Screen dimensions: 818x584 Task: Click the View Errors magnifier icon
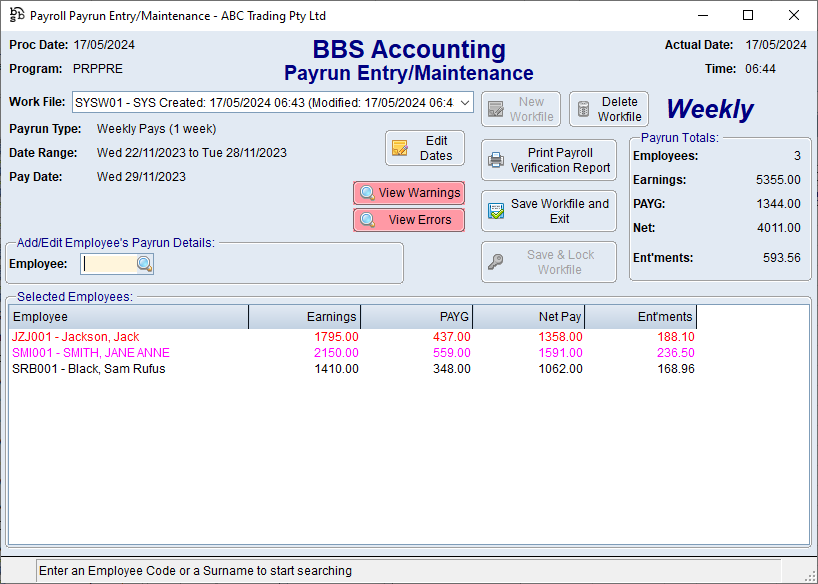click(x=368, y=220)
